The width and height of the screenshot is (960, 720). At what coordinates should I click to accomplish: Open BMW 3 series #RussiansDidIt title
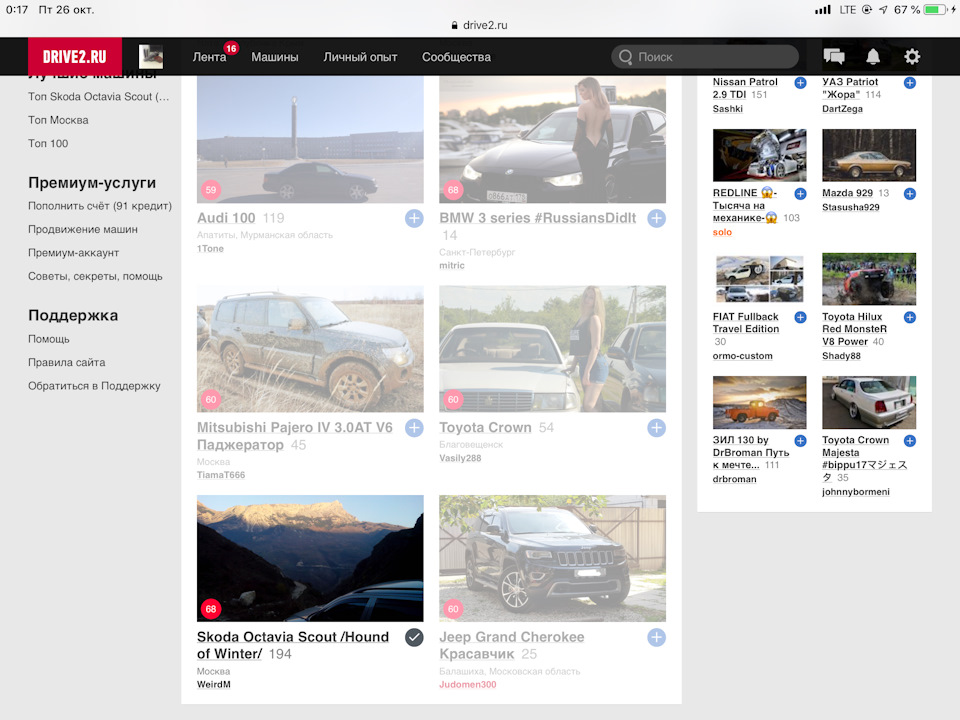click(538, 218)
